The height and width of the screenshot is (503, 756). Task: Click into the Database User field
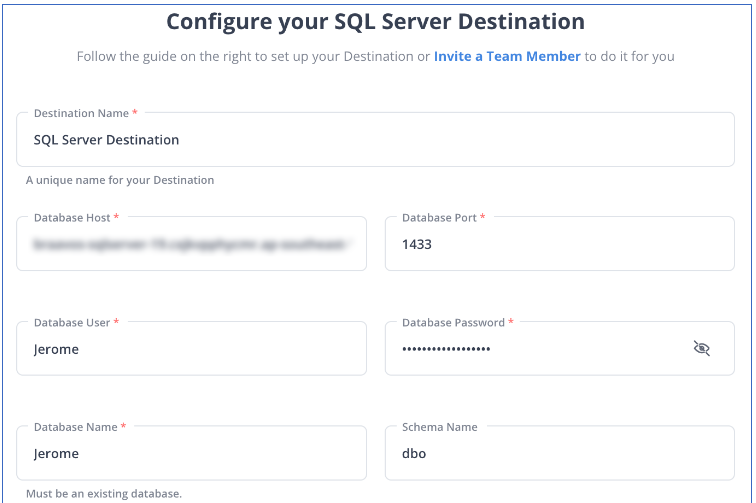pos(191,348)
